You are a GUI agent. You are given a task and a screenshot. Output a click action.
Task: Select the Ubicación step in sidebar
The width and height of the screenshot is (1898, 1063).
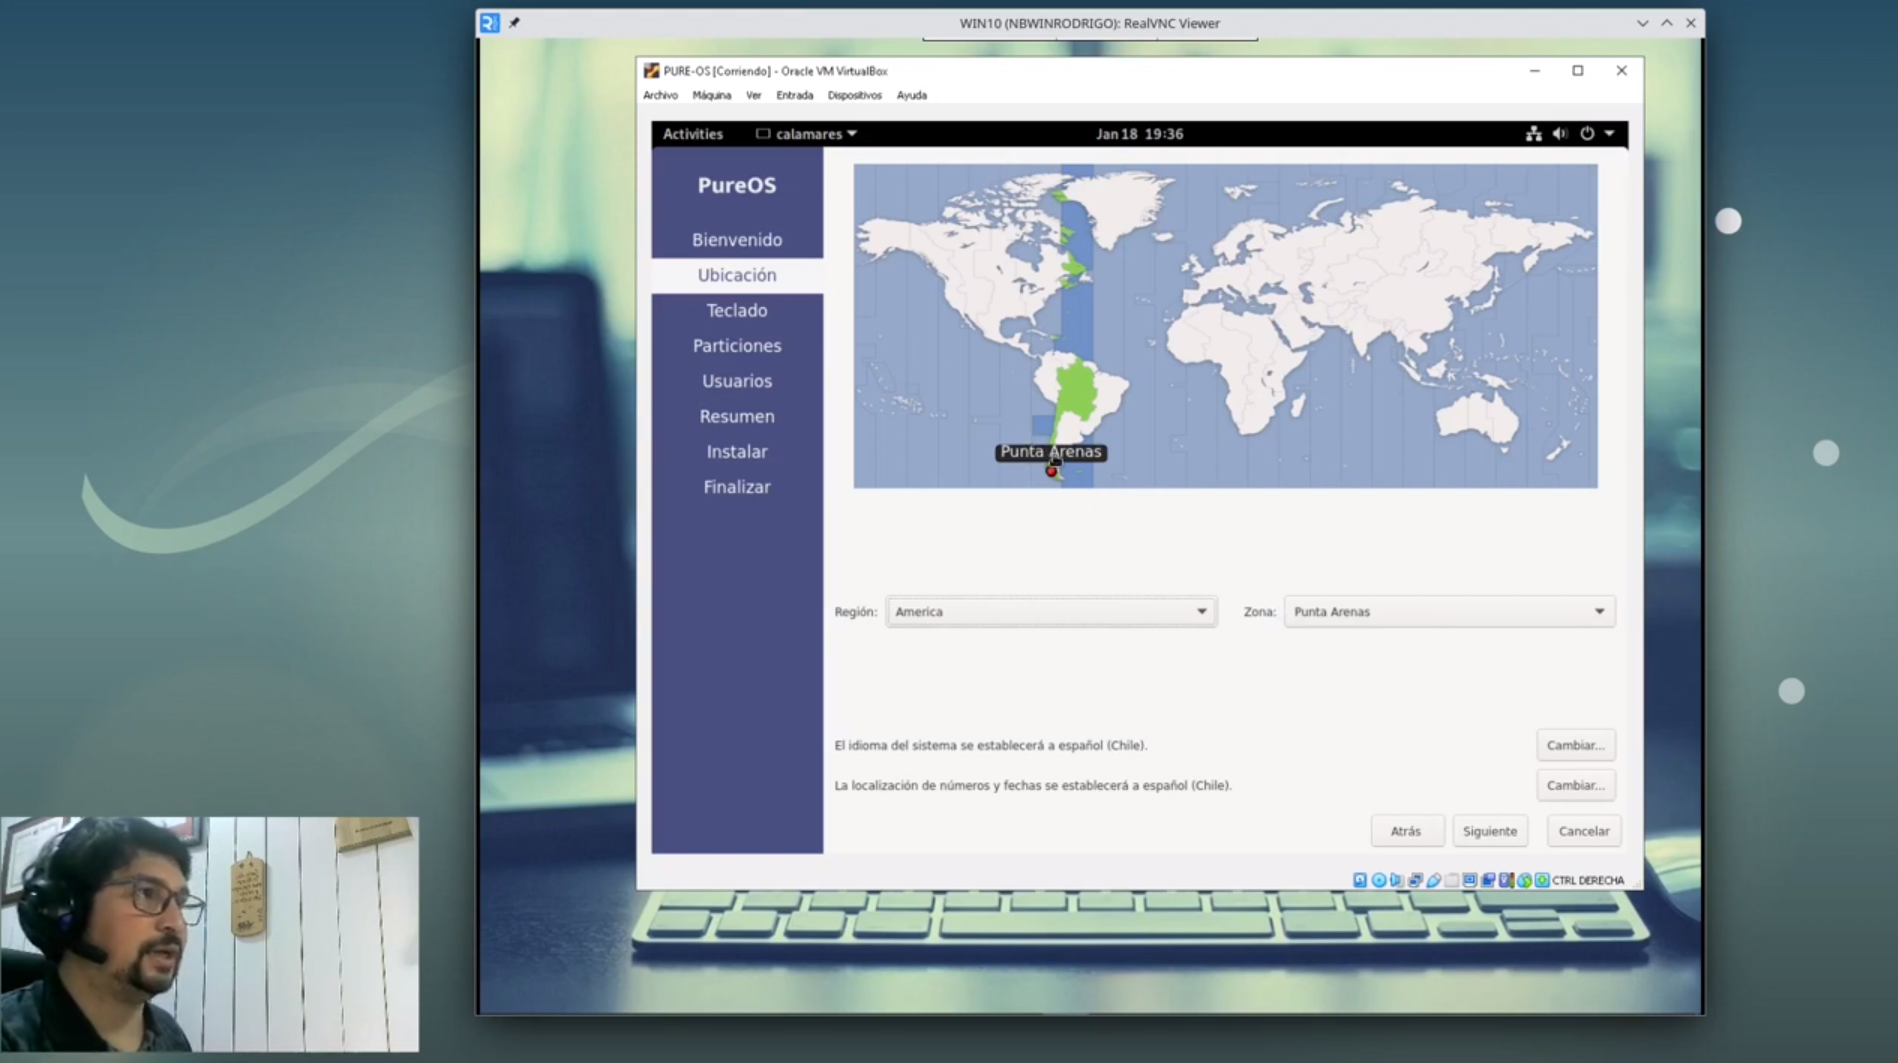coord(737,275)
